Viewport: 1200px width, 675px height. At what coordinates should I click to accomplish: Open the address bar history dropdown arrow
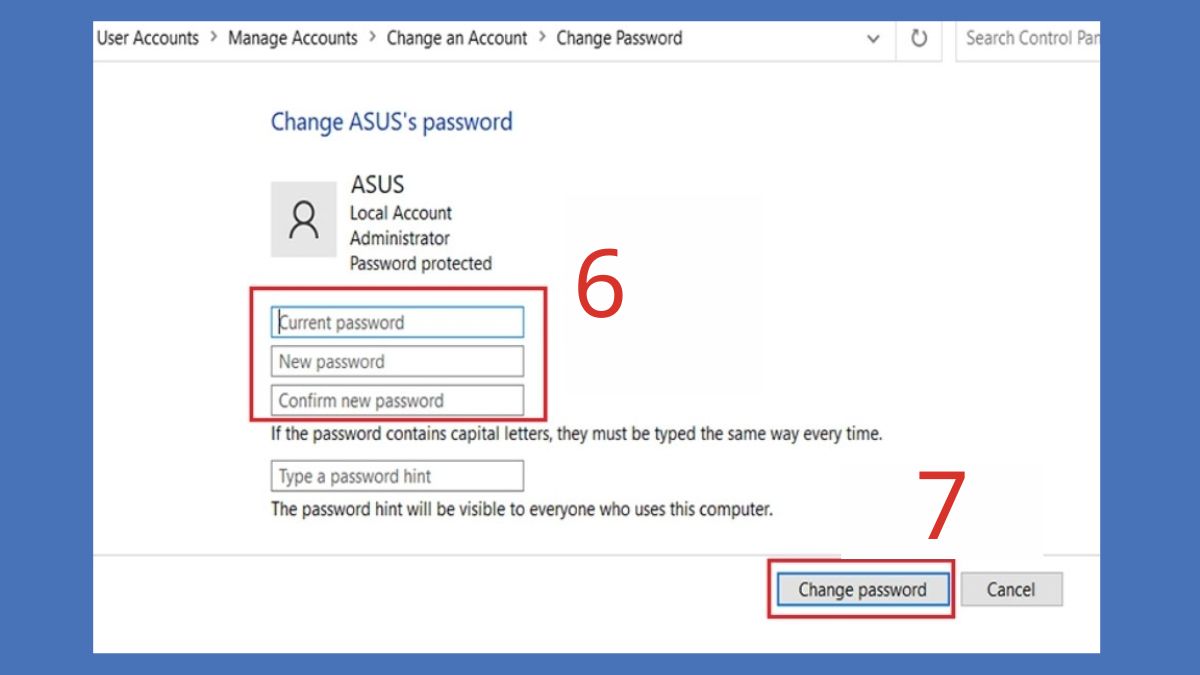coord(873,39)
